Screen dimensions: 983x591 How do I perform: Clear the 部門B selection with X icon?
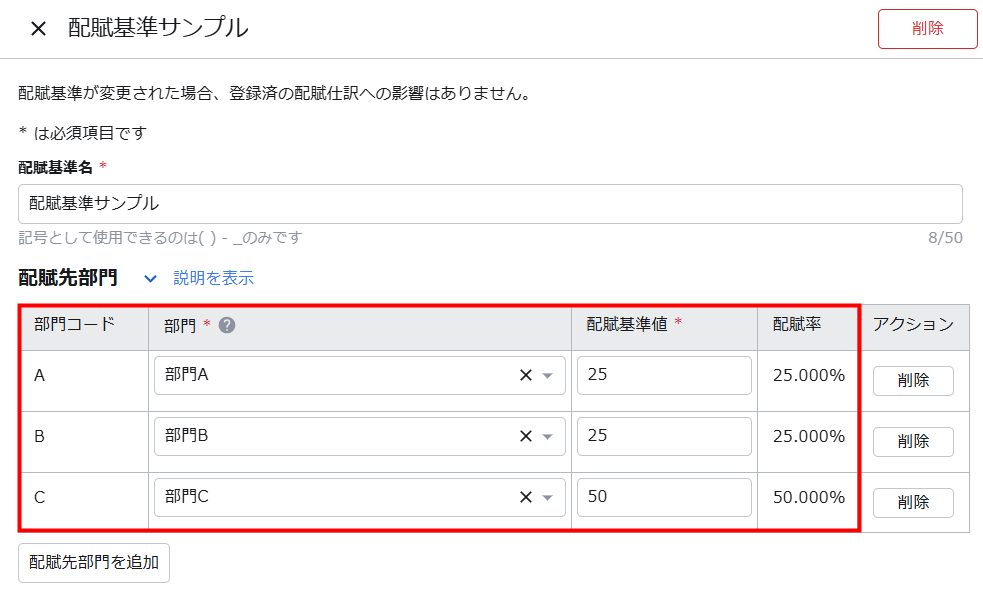(525, 437)
